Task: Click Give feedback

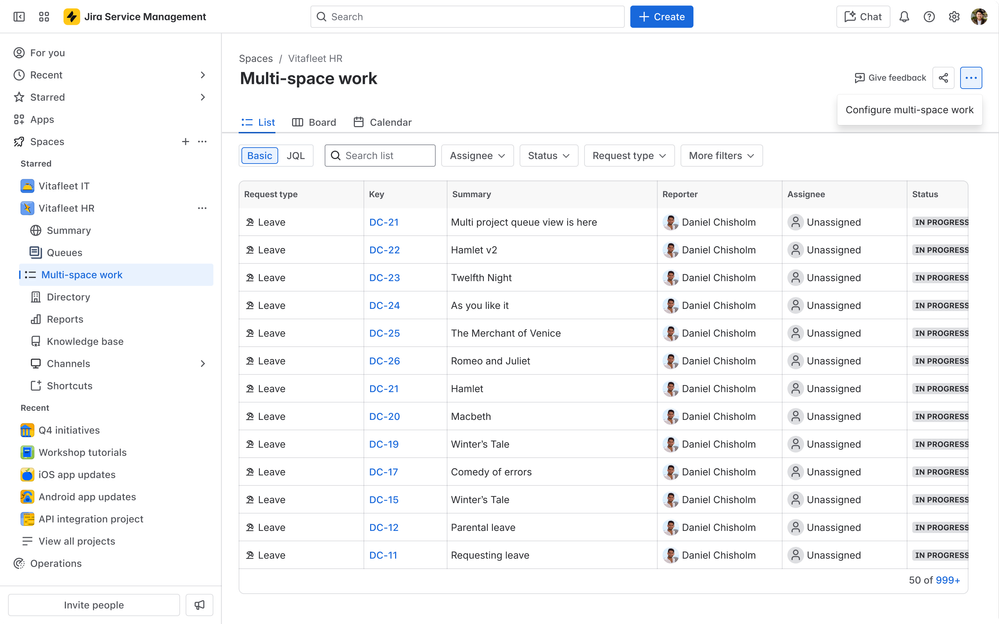Action: point(890,78)
